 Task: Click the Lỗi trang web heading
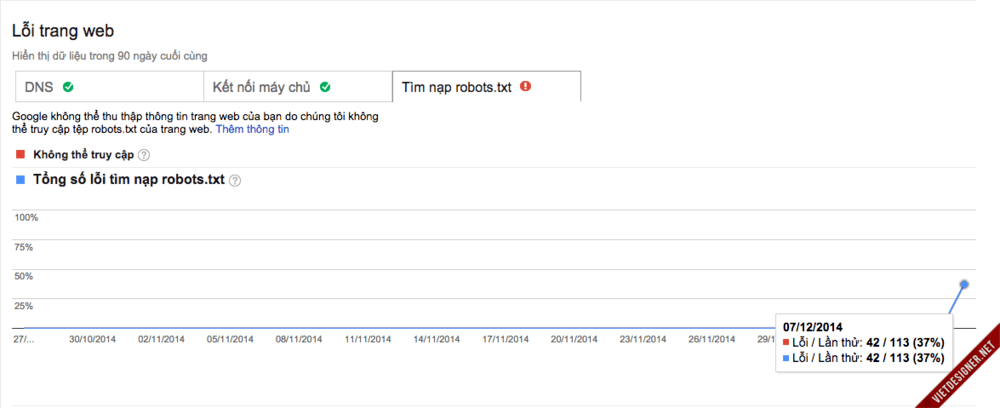pos(63,31)
